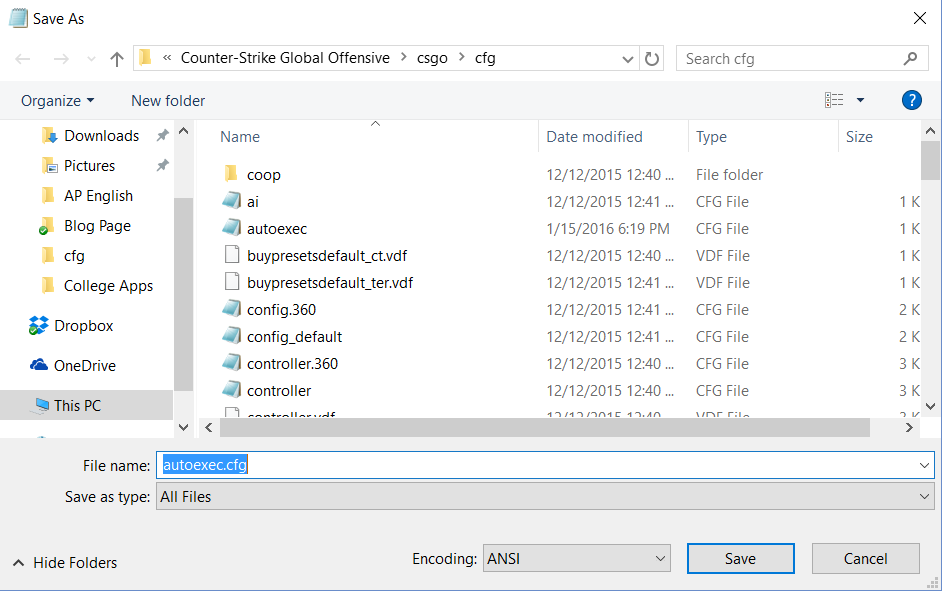Click the Save button

pos(741,559)
